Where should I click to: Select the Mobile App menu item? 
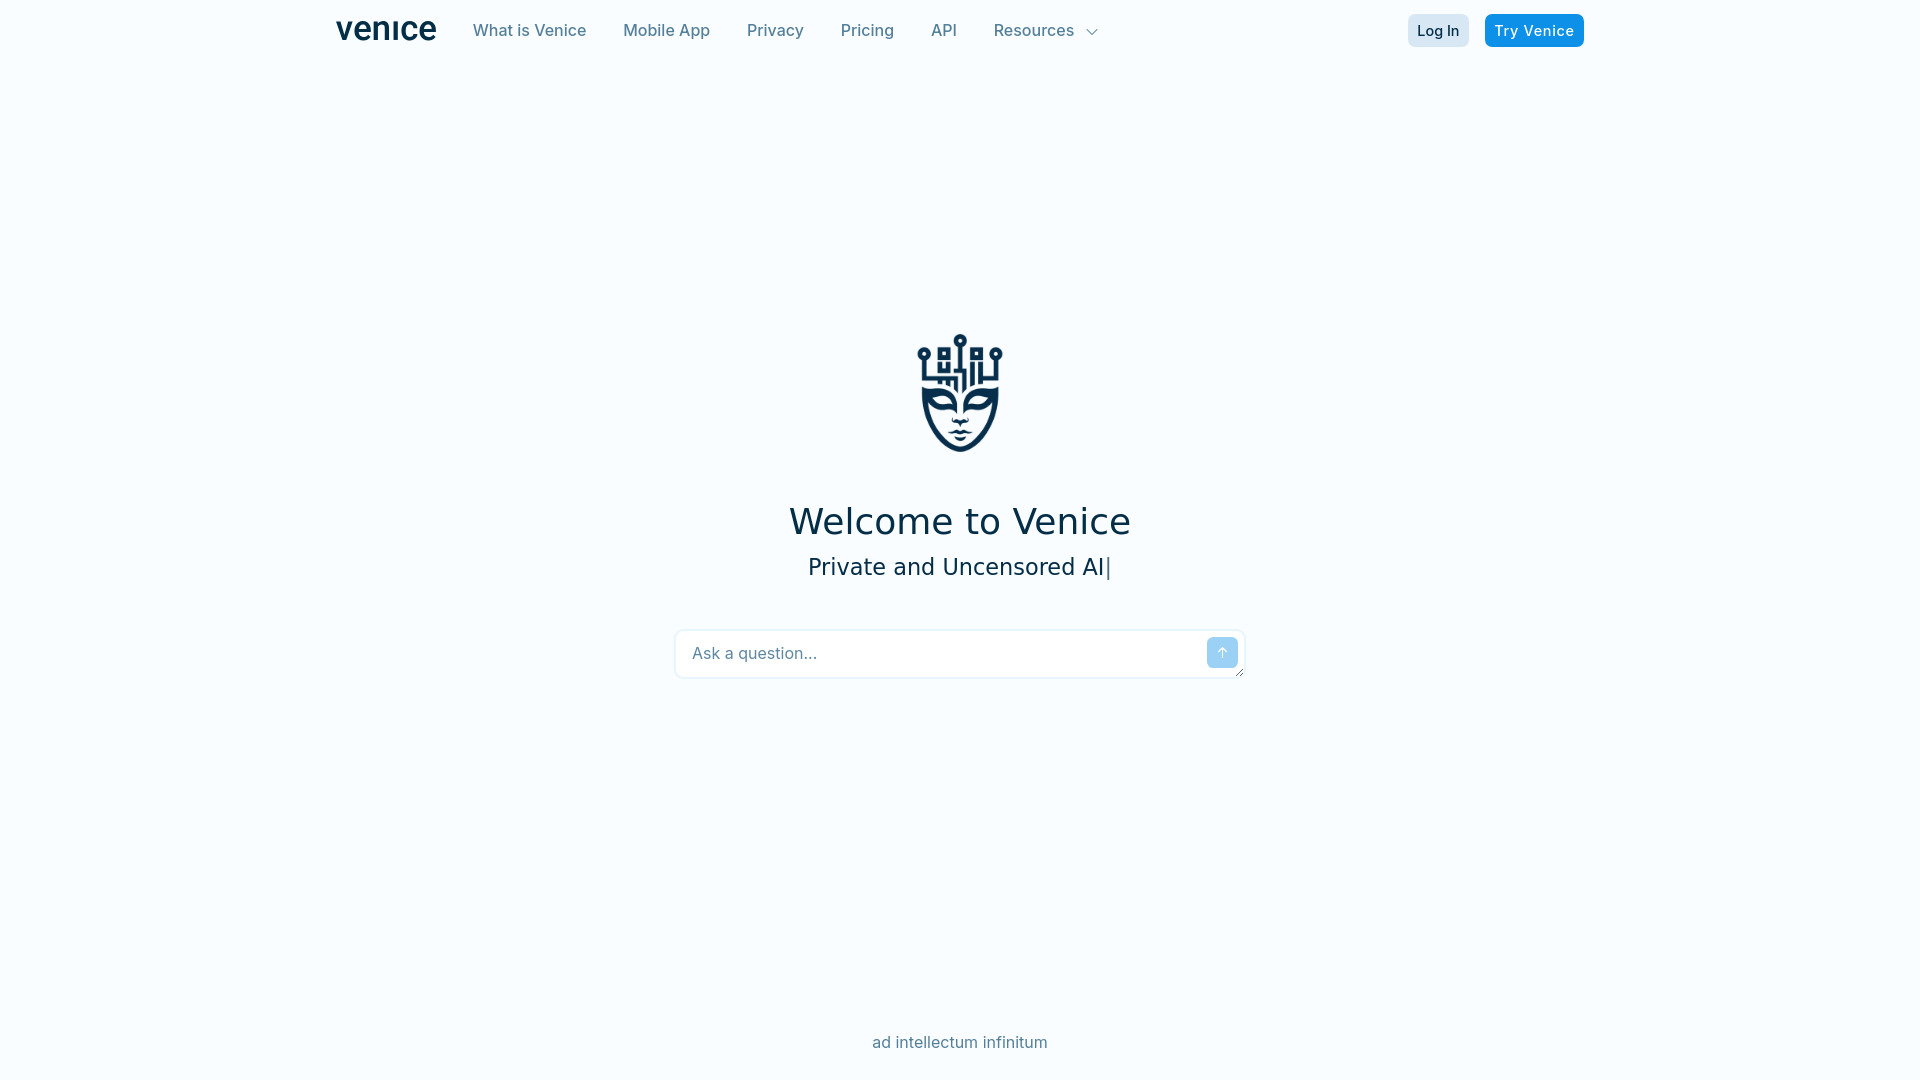[666, 29]
